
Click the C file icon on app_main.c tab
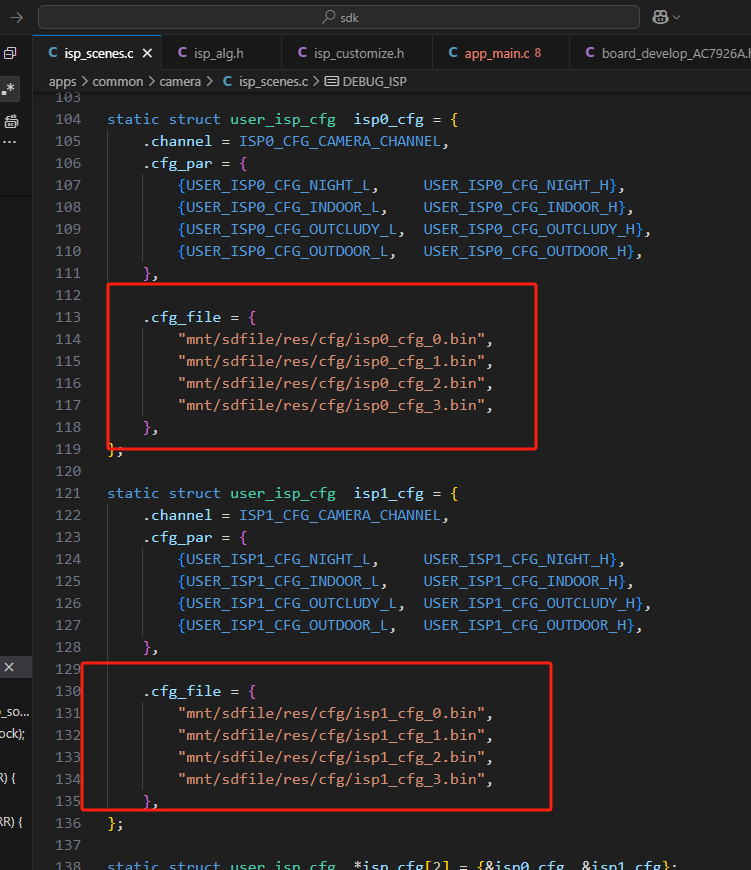pos(453,53)
